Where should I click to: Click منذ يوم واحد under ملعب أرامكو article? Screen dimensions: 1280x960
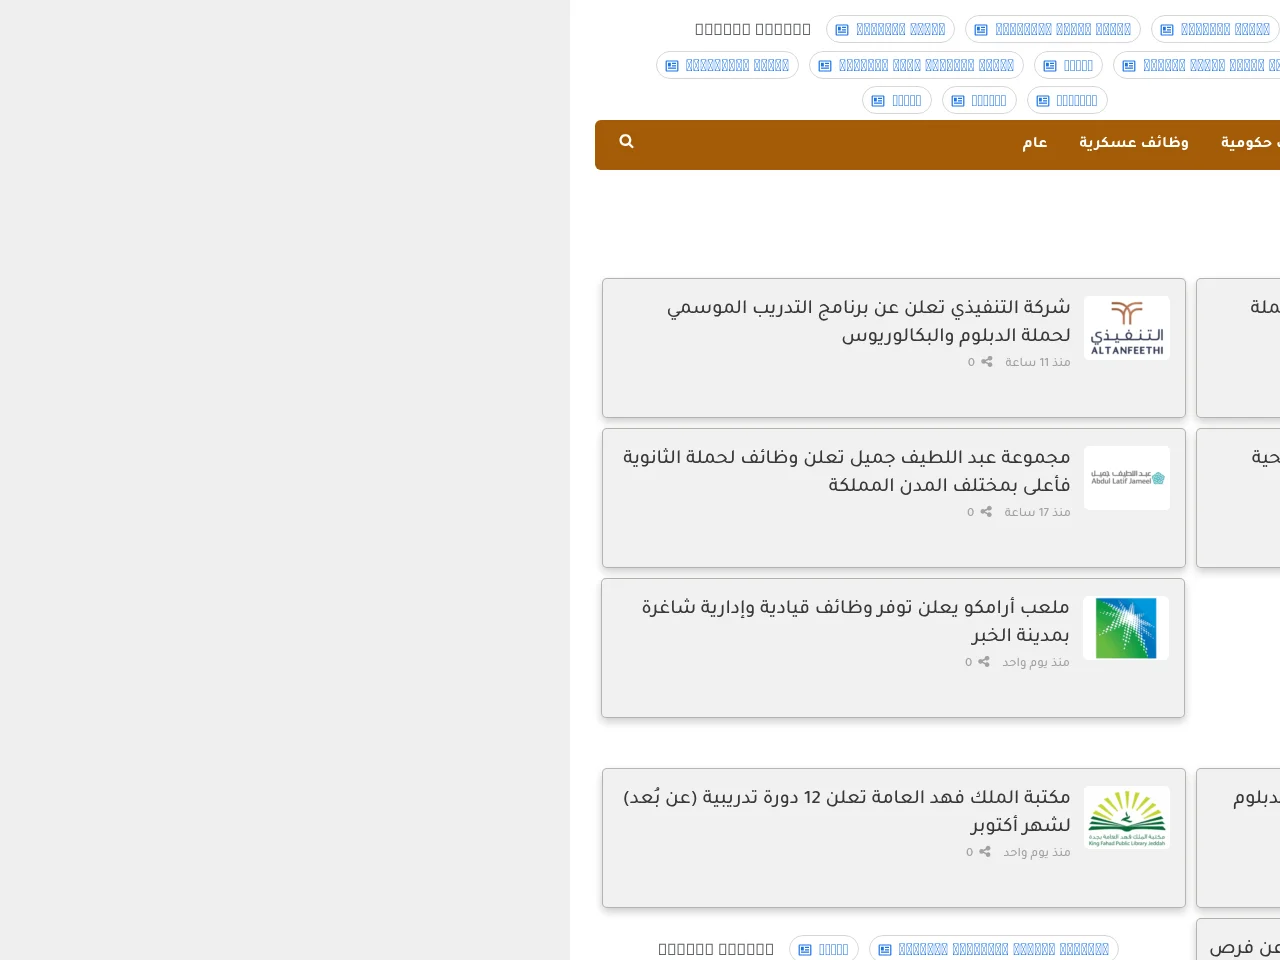(x=1036, y=662)
